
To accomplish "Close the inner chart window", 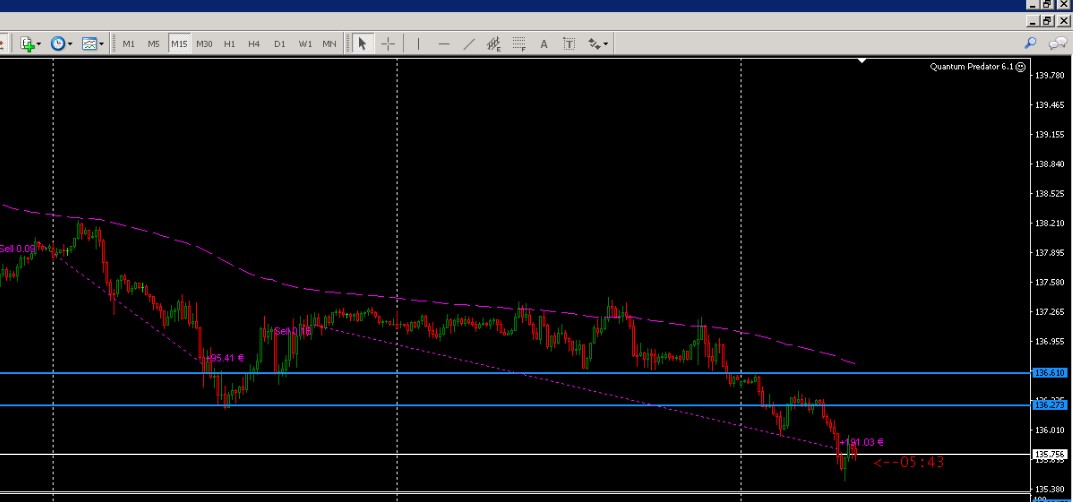I will pos(1064,22).
